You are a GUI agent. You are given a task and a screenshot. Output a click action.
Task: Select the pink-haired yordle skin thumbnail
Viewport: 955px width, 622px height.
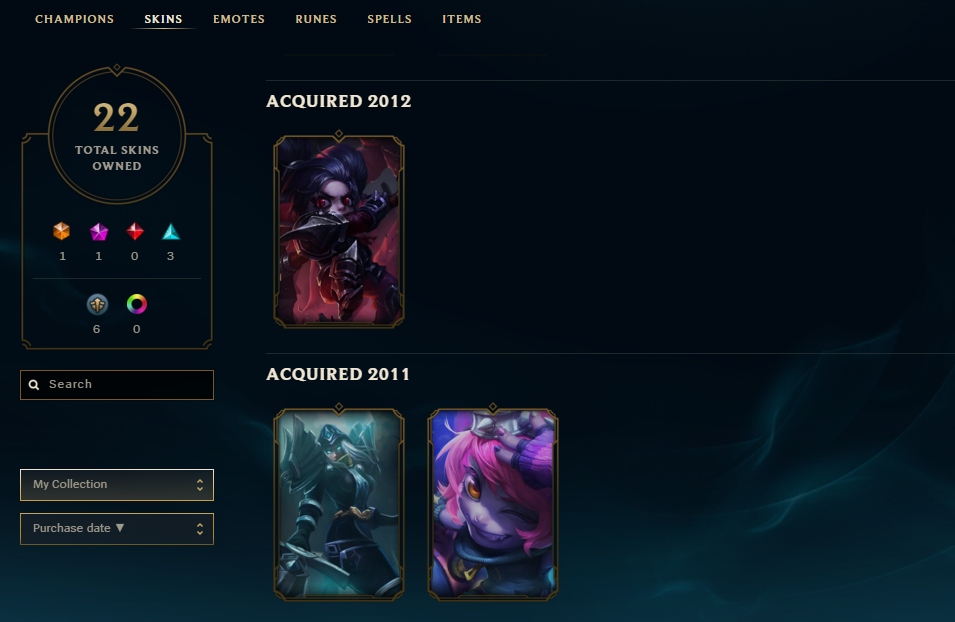pyautogui.click(x=493, y=504)
